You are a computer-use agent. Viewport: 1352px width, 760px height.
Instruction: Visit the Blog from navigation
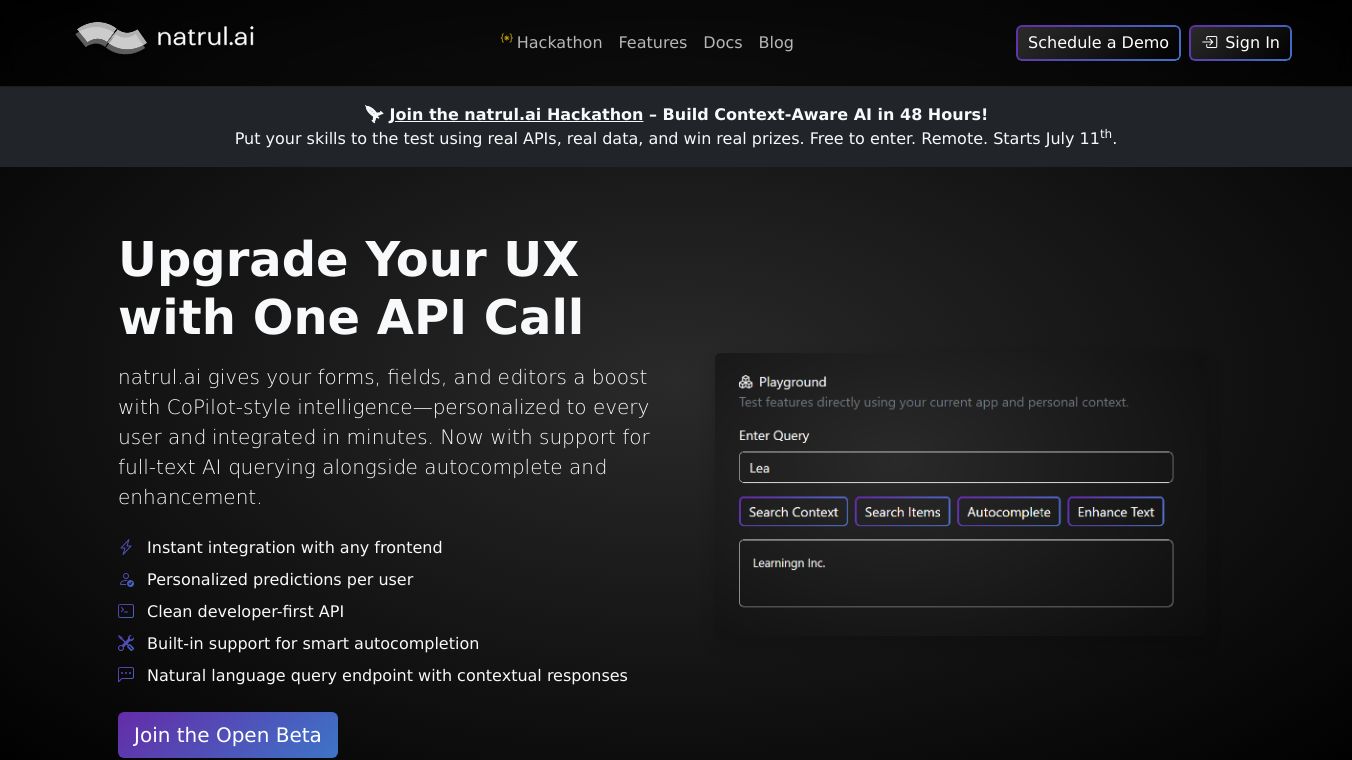pos(776,42)
